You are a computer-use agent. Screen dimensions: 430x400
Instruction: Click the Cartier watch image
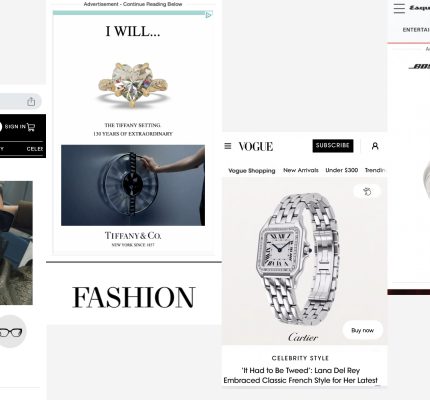(298, 260)
